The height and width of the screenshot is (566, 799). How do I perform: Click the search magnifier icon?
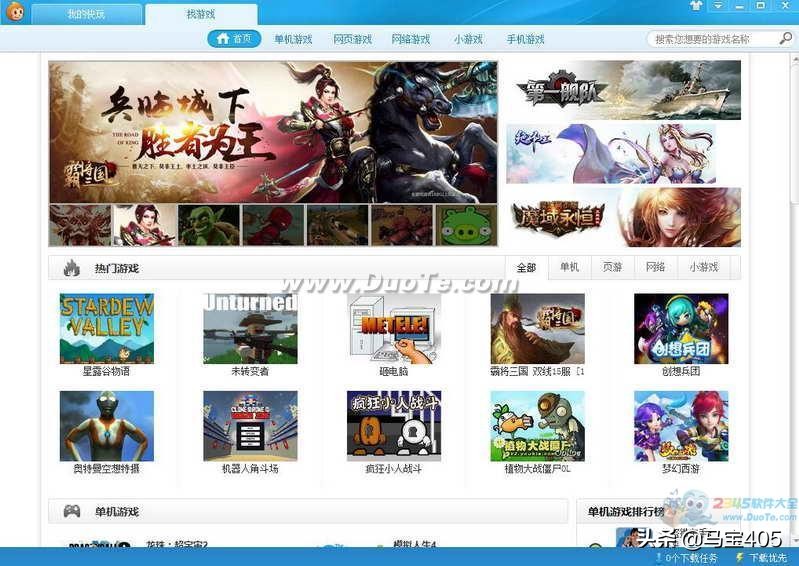coord(785,38)
